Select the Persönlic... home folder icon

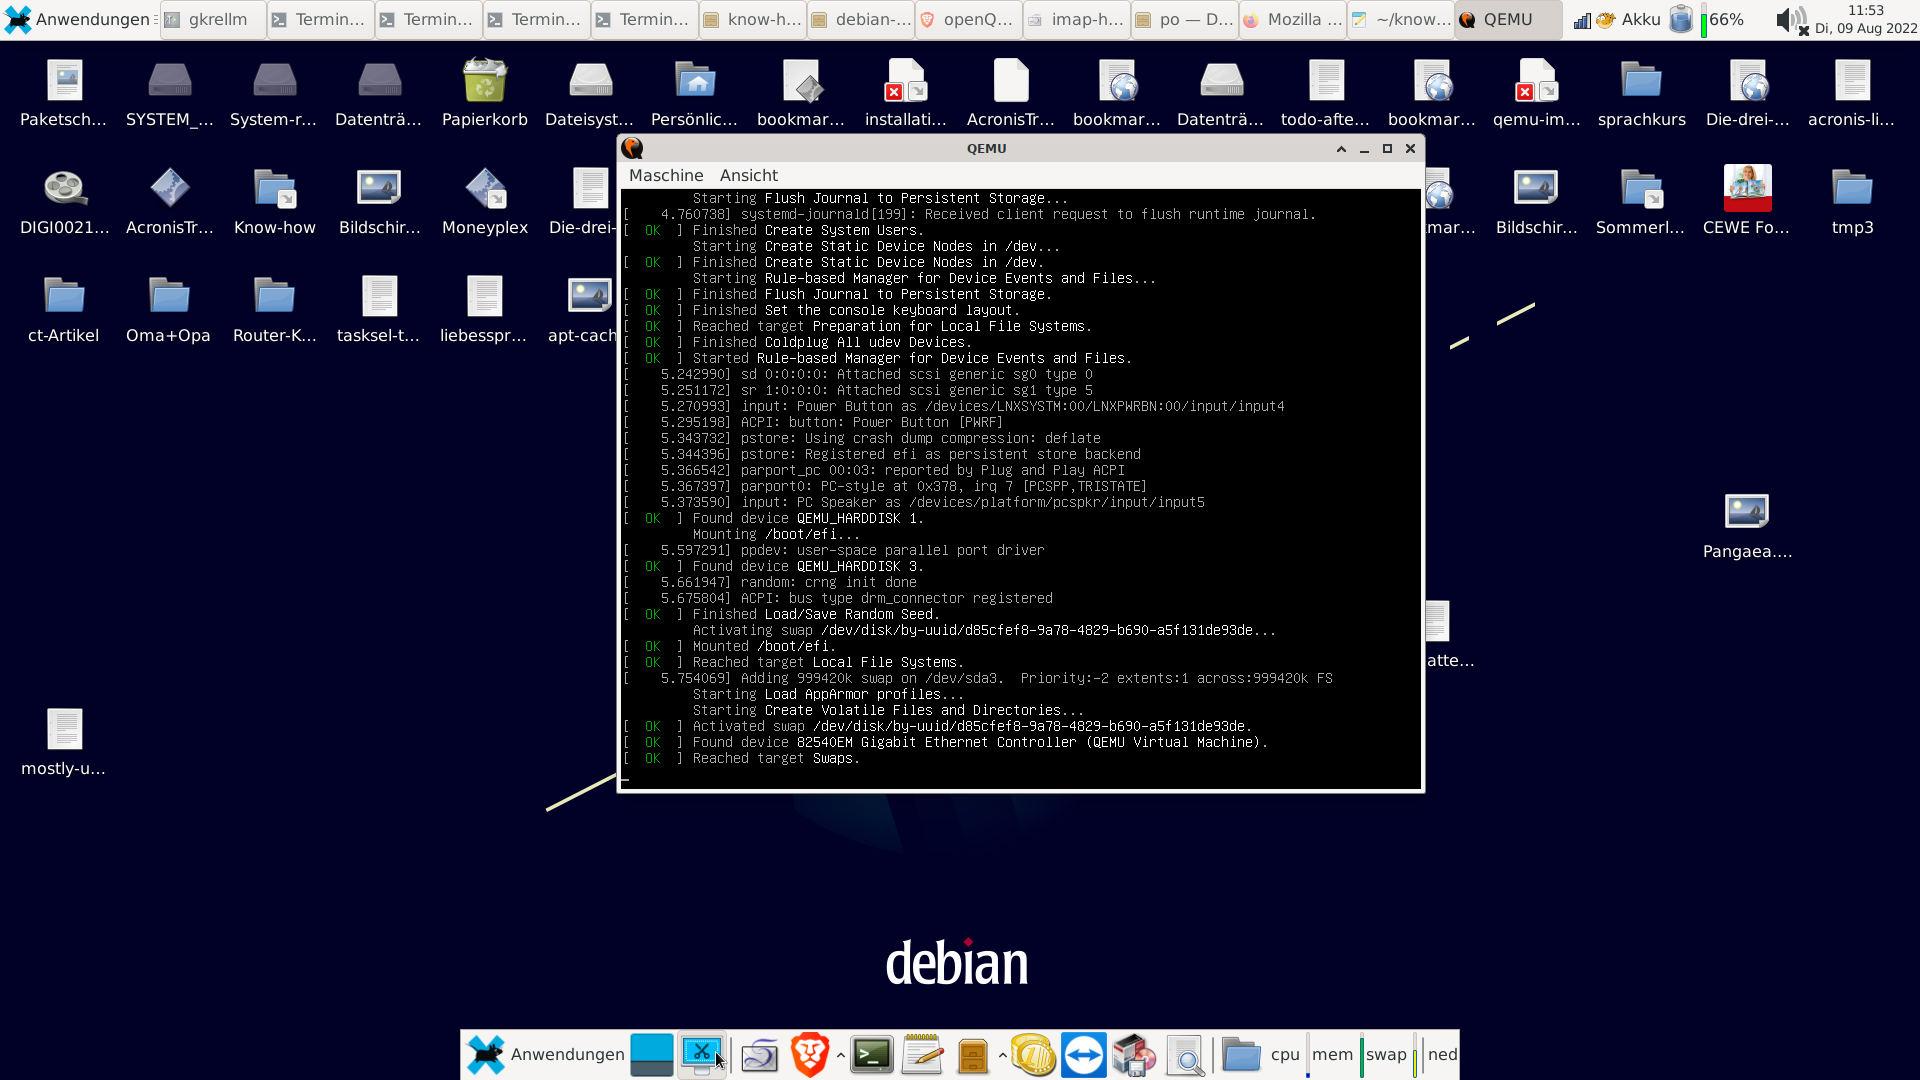(x=695, y=94)
